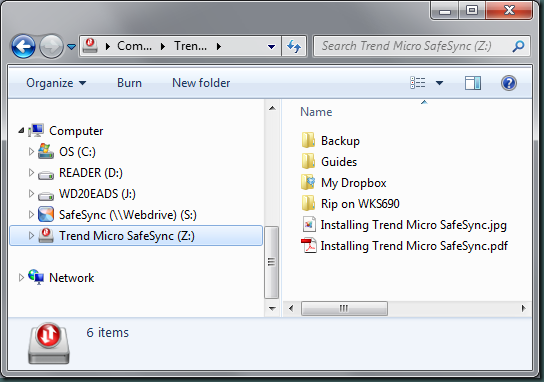The image size is (544, 382).
Task: Select the Guides folder
Action: coord(339,162)
